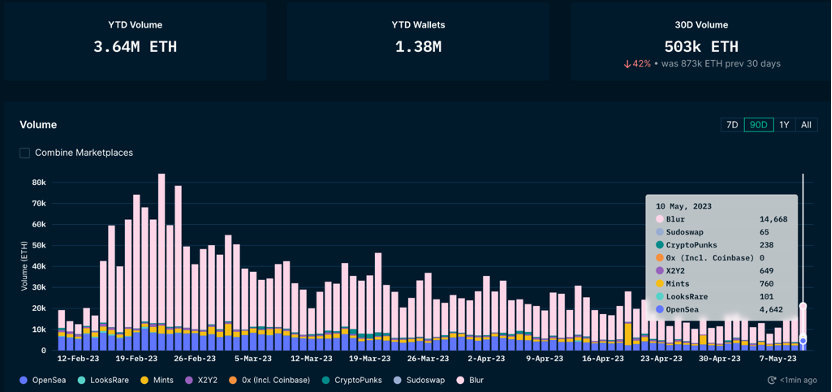Click the 0x (Incl. Coinbase) legend dot
The height and width of the screenshot is (392, 832).
[x=233, y=380]
